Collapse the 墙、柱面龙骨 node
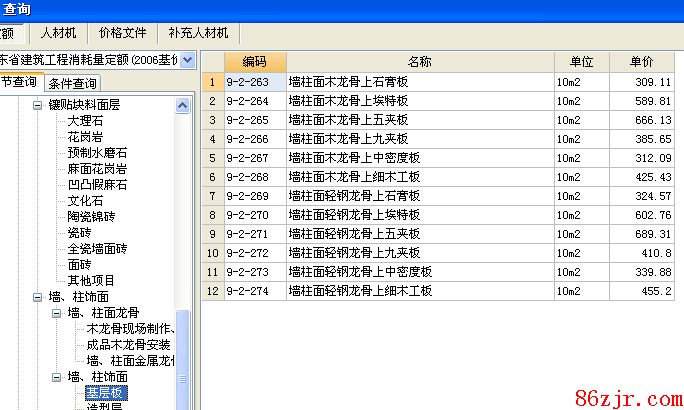This screenshot has width=684, height=410. pyautogui.click(x=57, y=313)
